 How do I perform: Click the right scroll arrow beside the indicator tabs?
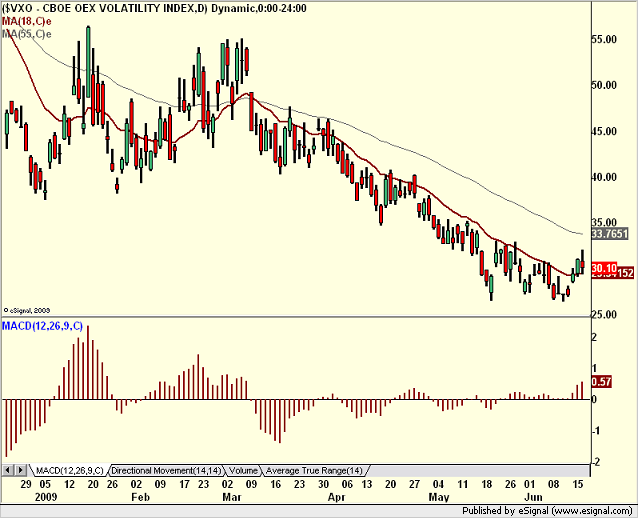(x=21, y=470)
